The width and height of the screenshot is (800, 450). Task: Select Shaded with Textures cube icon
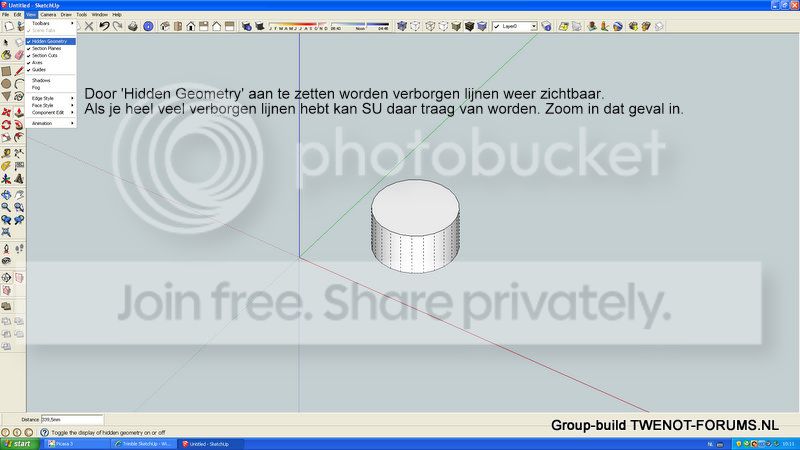(x=469, y=26)
